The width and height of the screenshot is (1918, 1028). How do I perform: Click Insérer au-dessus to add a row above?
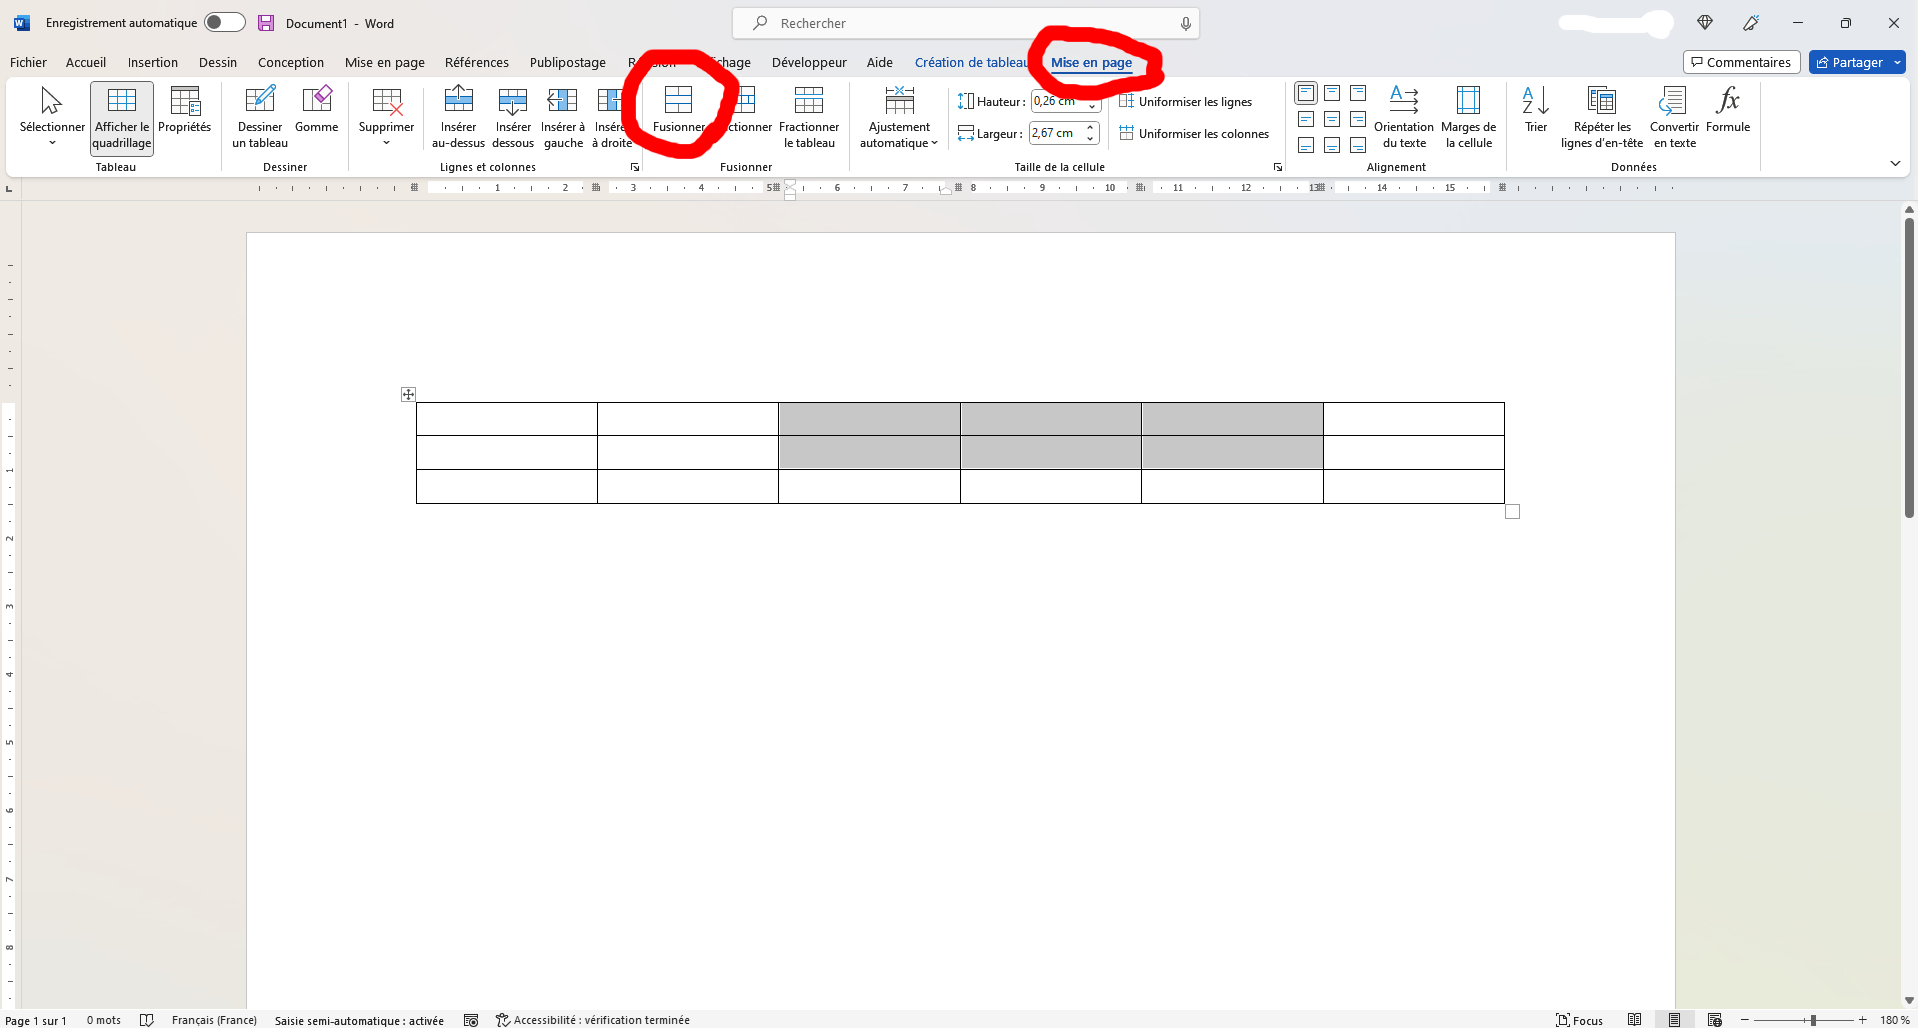tap(457, 115)
